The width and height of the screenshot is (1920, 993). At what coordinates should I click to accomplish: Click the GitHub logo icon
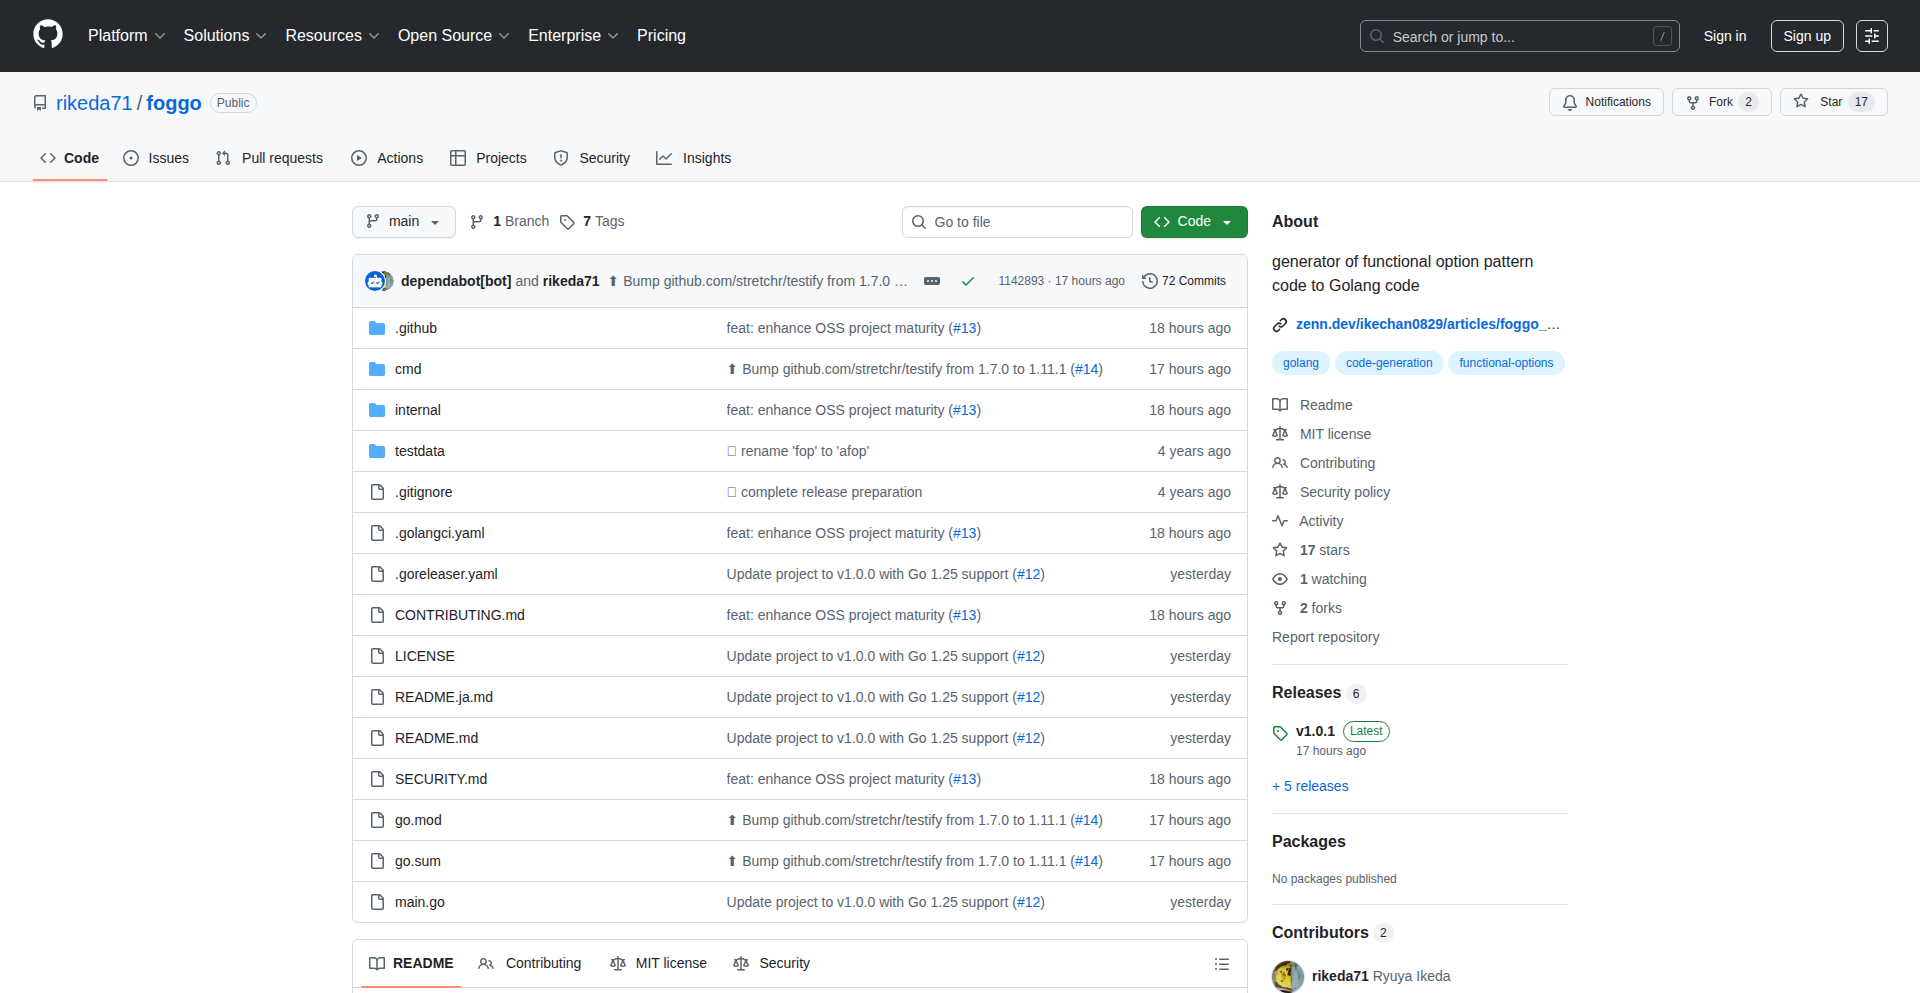48,35
